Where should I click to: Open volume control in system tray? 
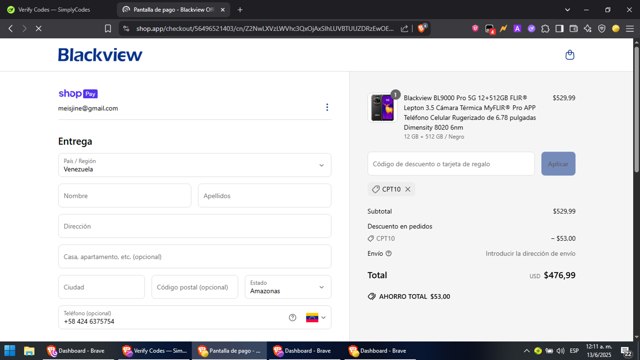coord(560,351)
